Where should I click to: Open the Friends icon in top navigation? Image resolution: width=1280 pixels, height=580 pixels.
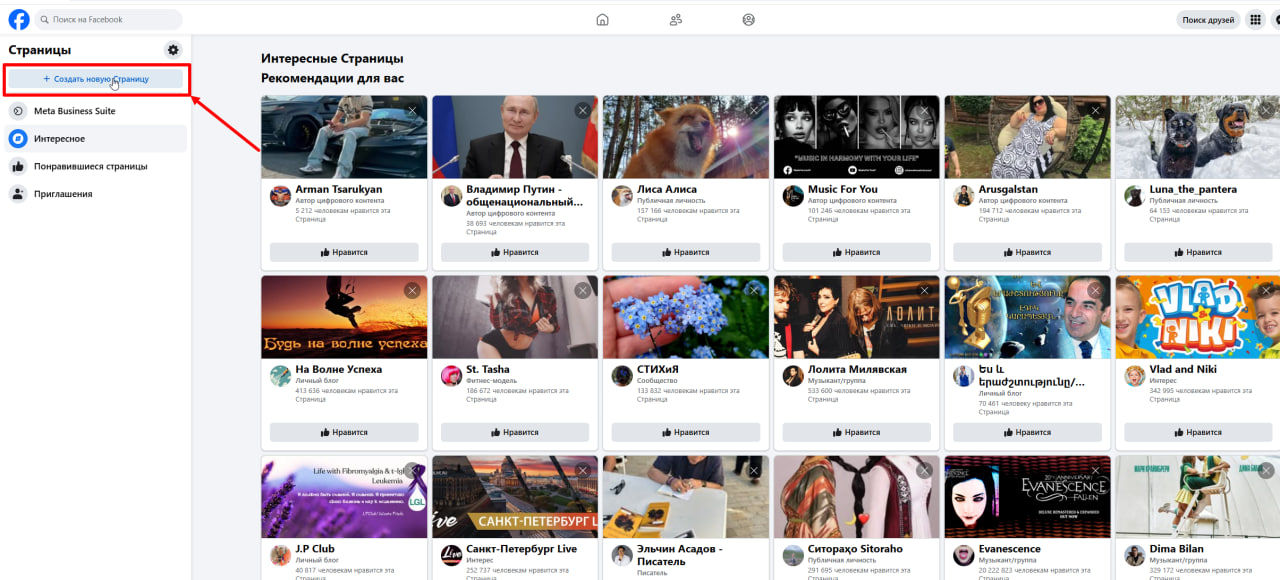[676, 19]
